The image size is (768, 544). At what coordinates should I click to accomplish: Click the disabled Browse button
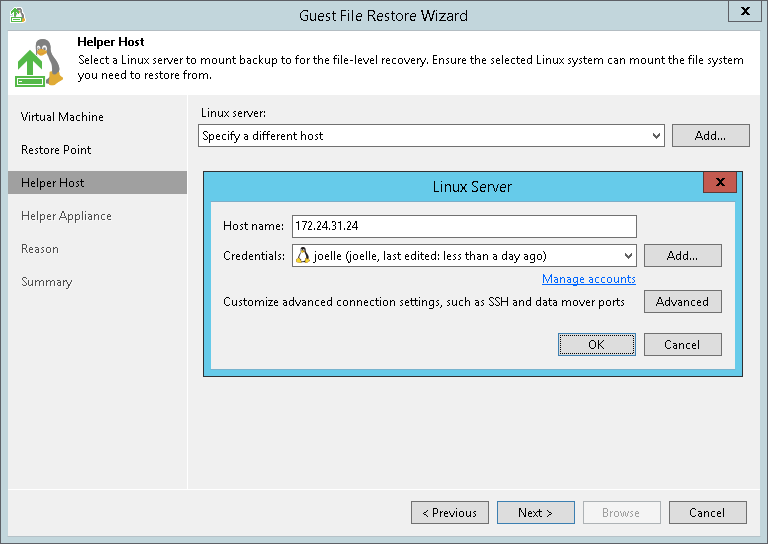[621, 512]
